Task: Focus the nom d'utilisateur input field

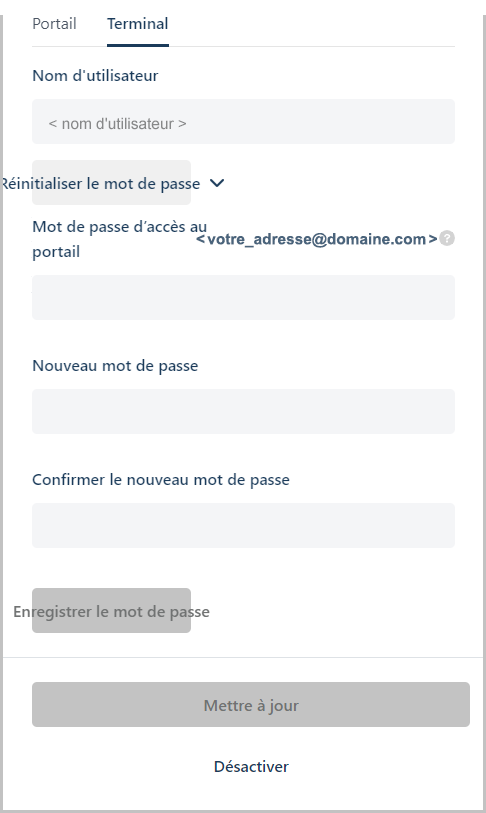Action: point(243,121)
